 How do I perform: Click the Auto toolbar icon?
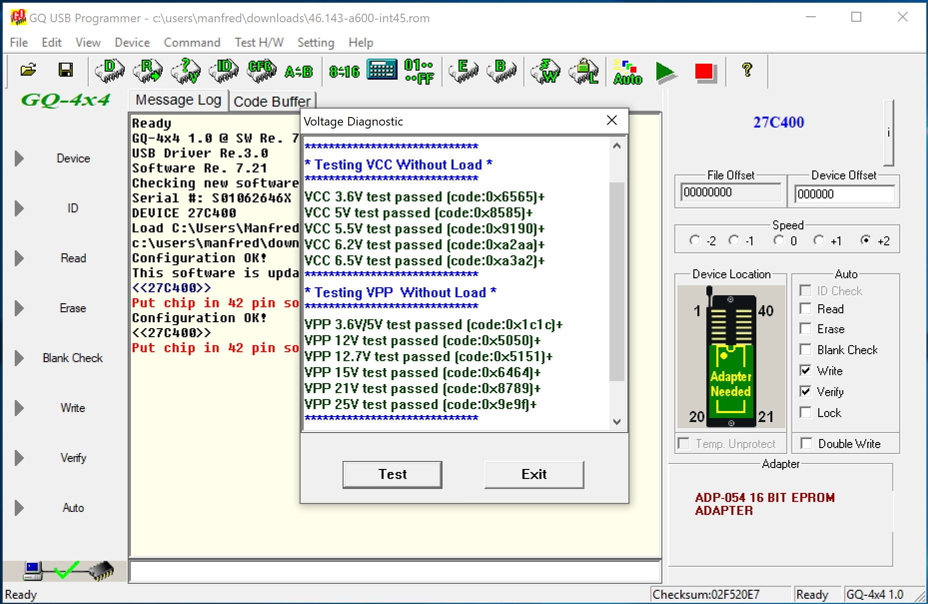coord(627,71)
